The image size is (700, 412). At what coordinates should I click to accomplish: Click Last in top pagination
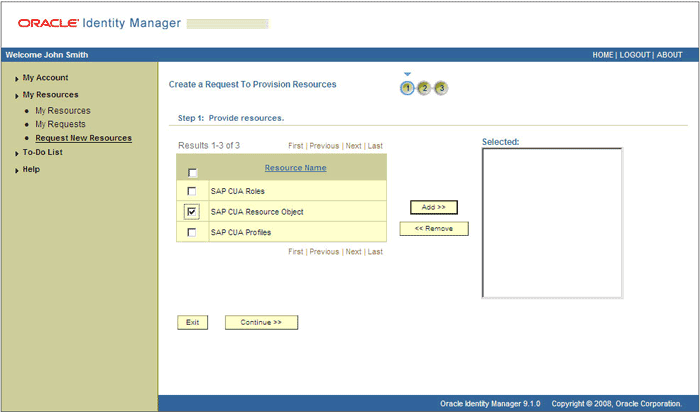375,146
